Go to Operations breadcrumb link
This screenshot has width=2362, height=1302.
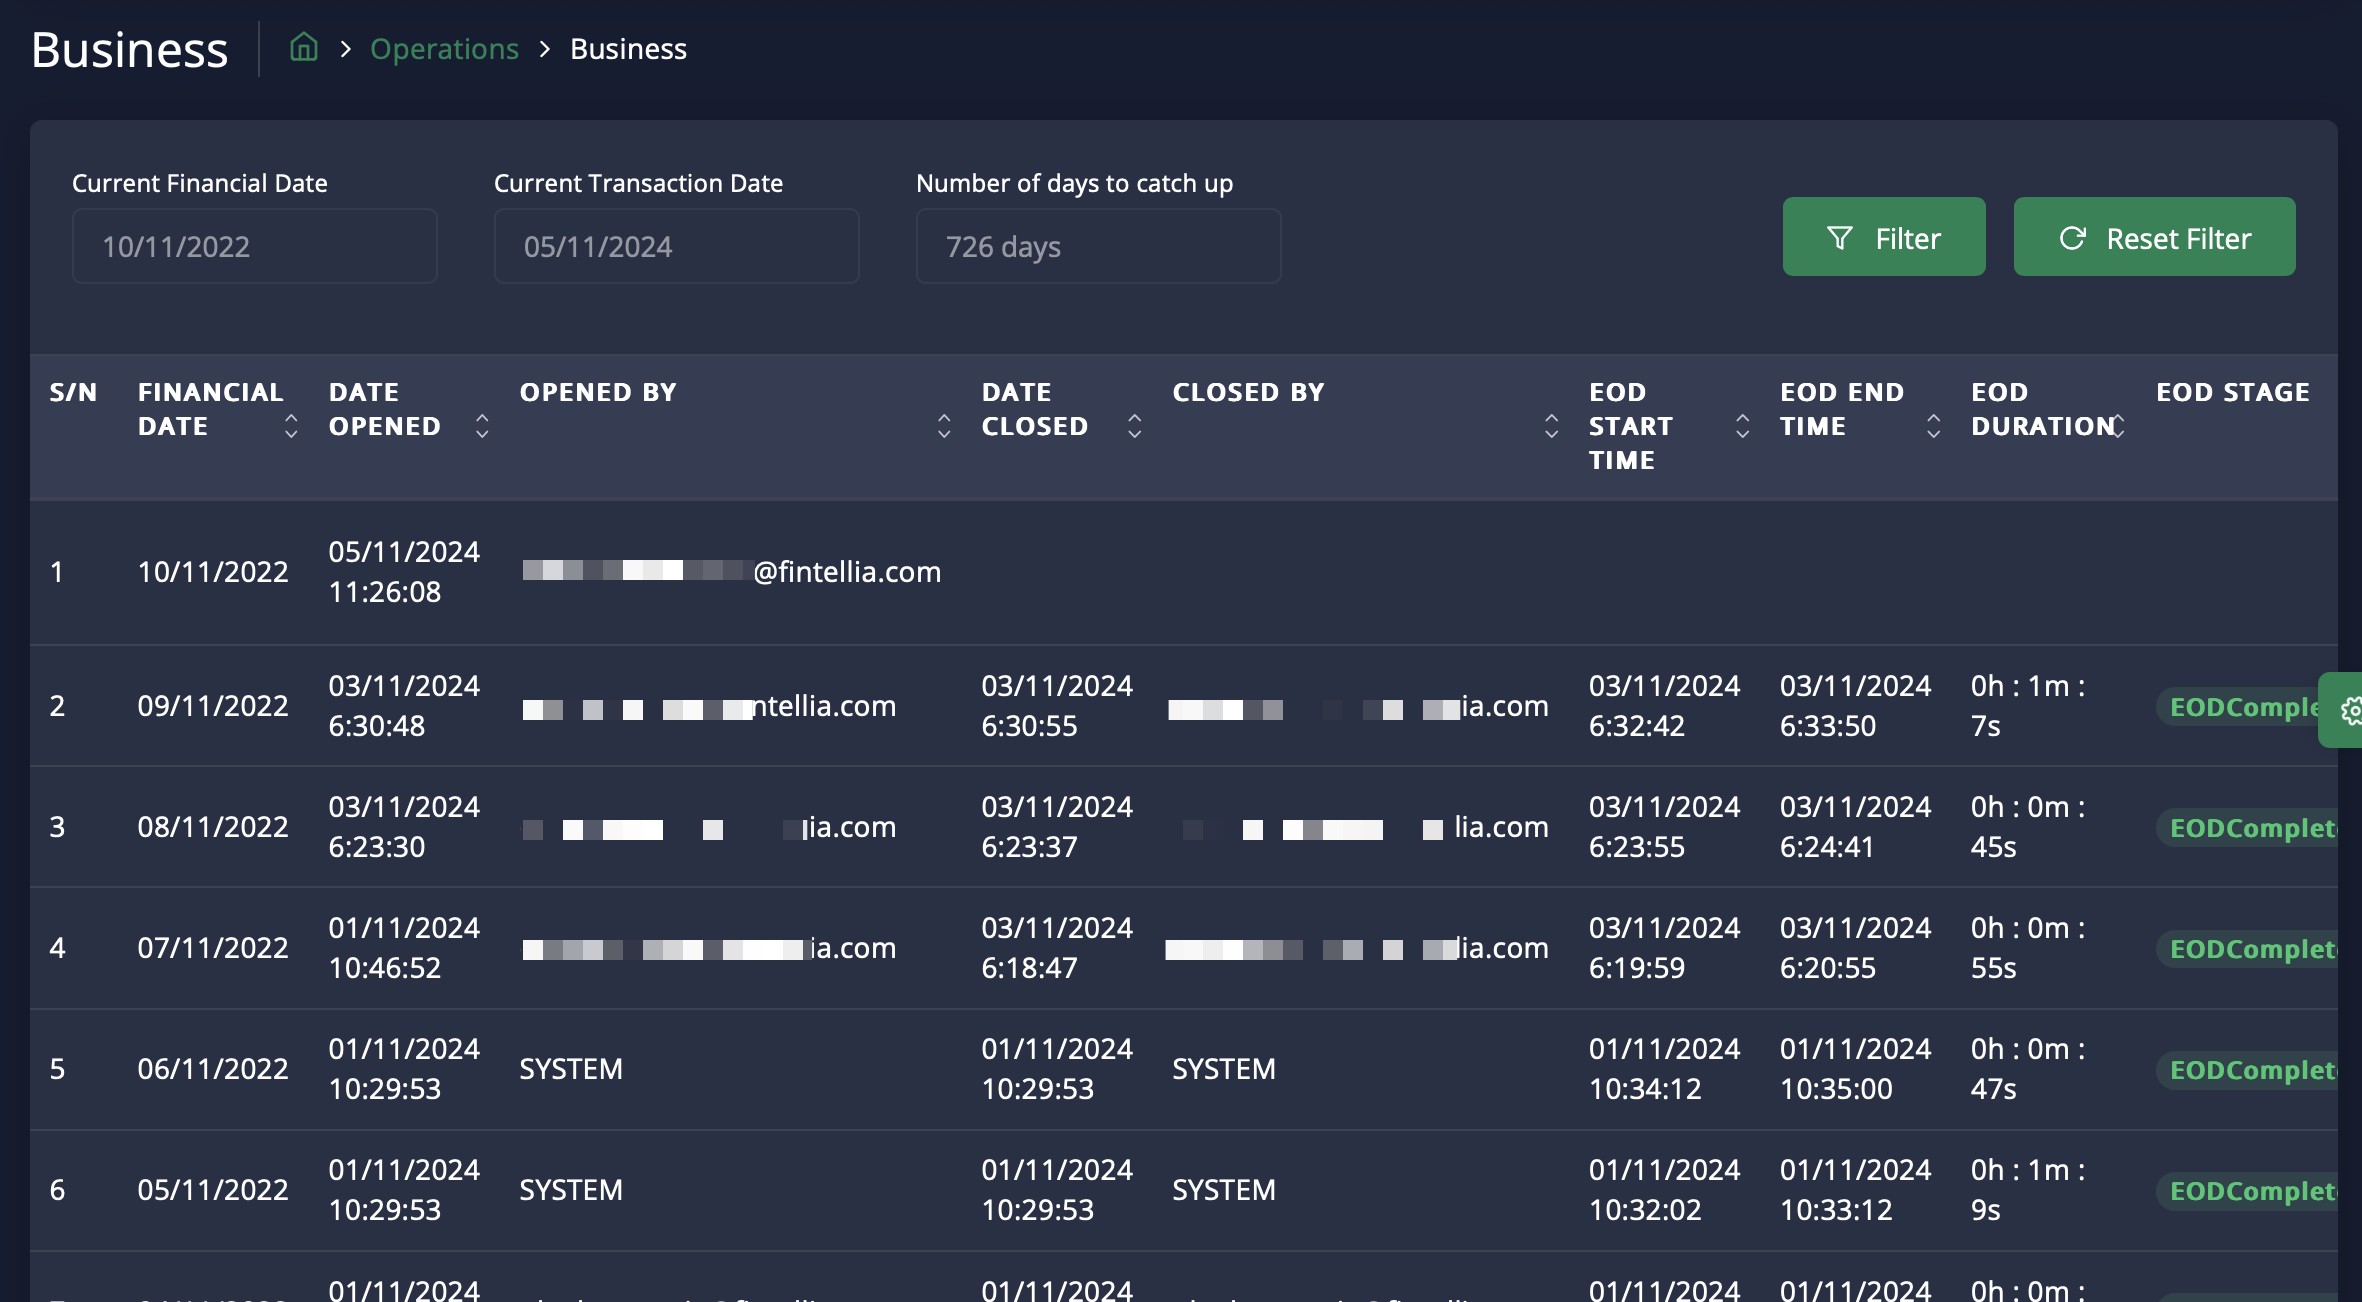(x=444, y=49)
